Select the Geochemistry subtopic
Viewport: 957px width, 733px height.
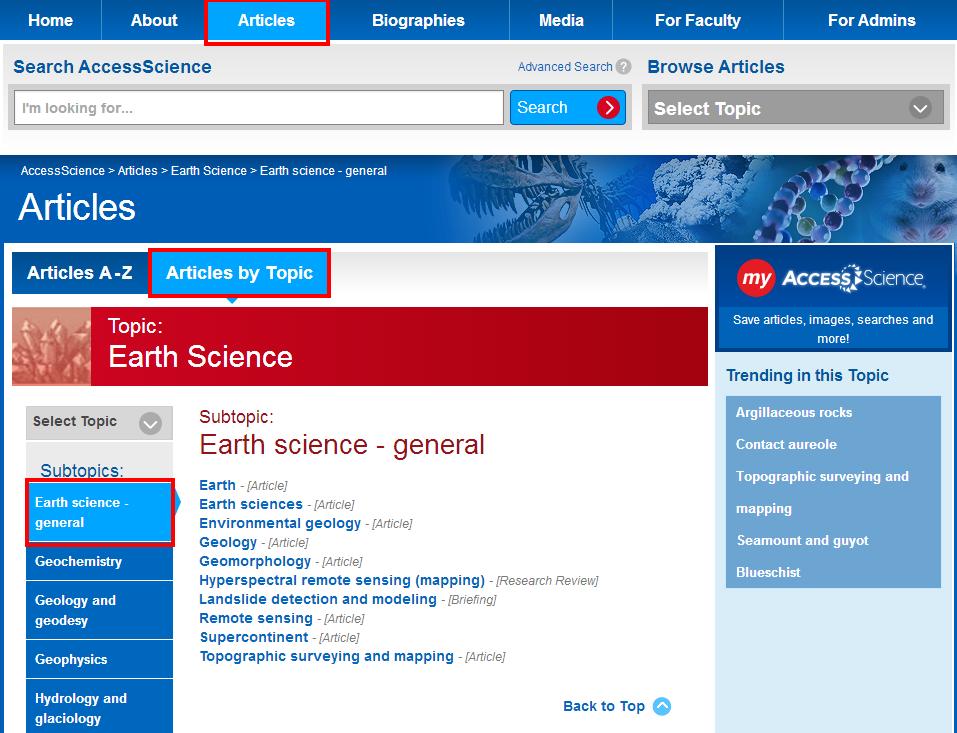click(x=99, y=561)
